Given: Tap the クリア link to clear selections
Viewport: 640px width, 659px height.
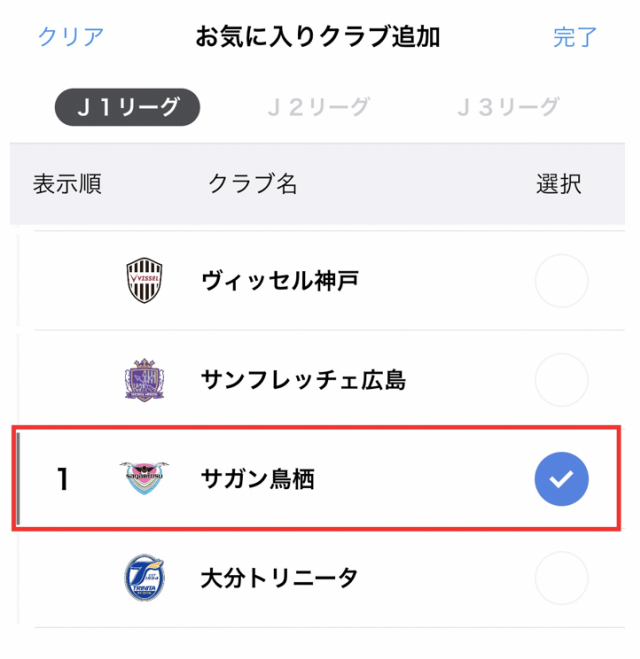Looking at the screenshot, I should [71, 37].
